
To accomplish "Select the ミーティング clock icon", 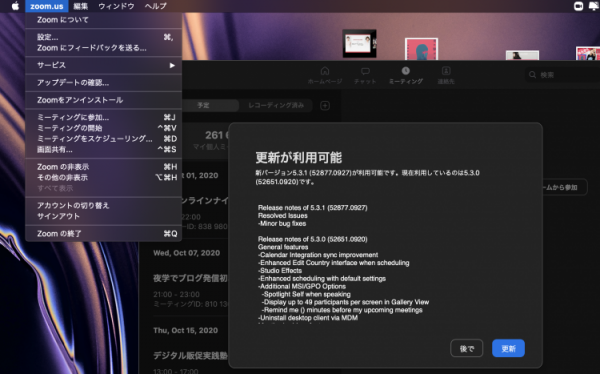I will coord(406,75).
